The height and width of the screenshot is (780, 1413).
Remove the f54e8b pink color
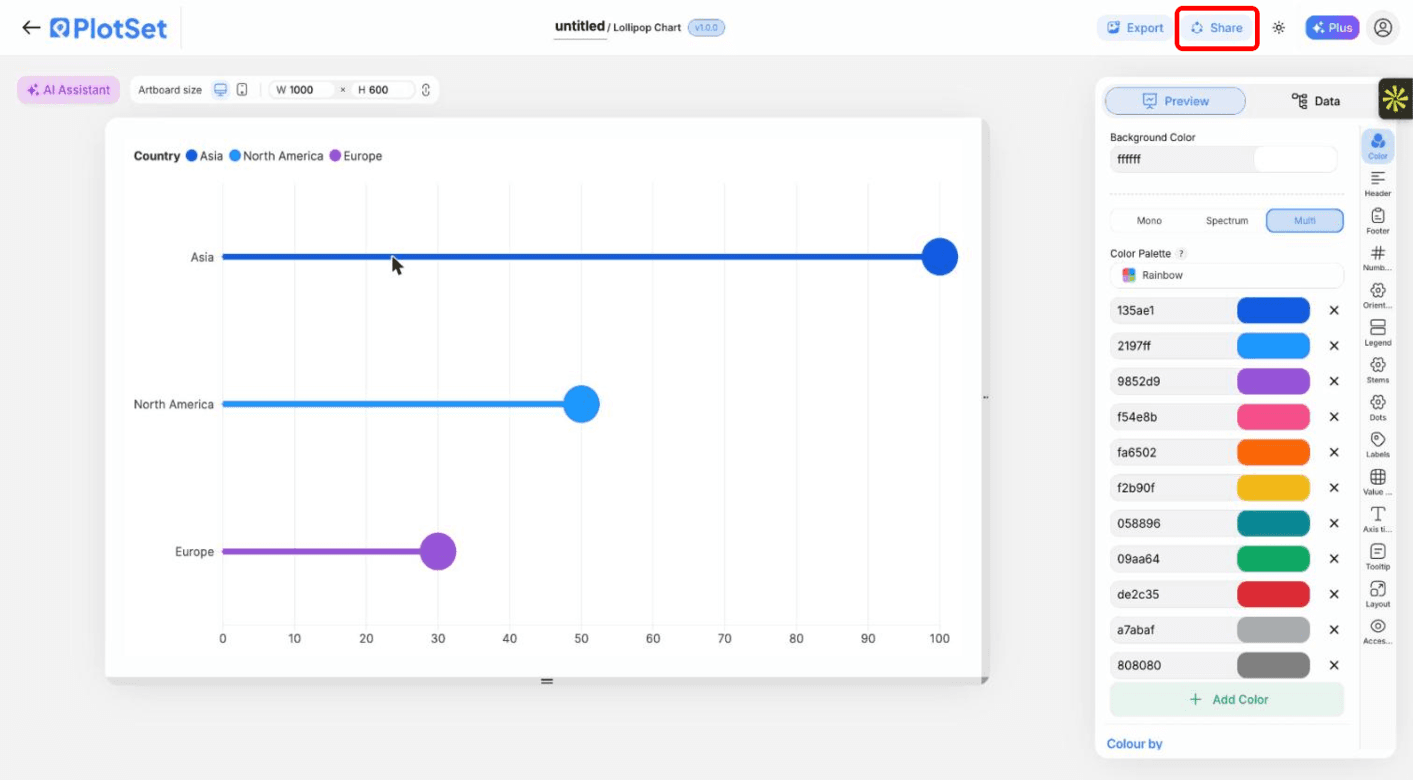[x=1334, y=417]
